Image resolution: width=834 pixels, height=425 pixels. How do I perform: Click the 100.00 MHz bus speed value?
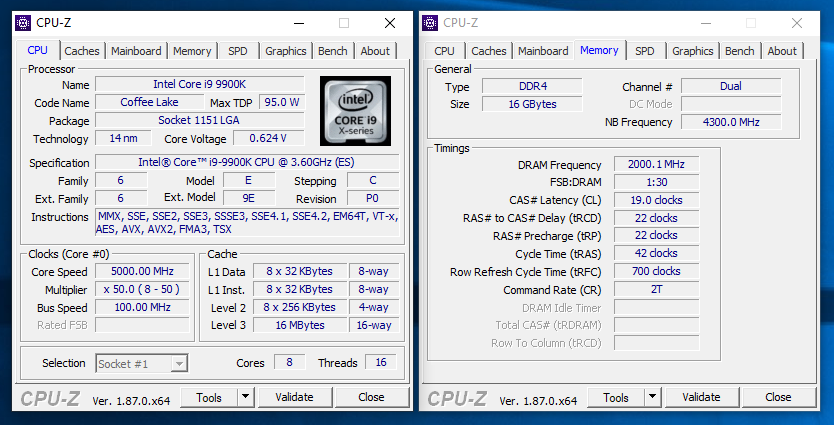(x=142, y=307)
